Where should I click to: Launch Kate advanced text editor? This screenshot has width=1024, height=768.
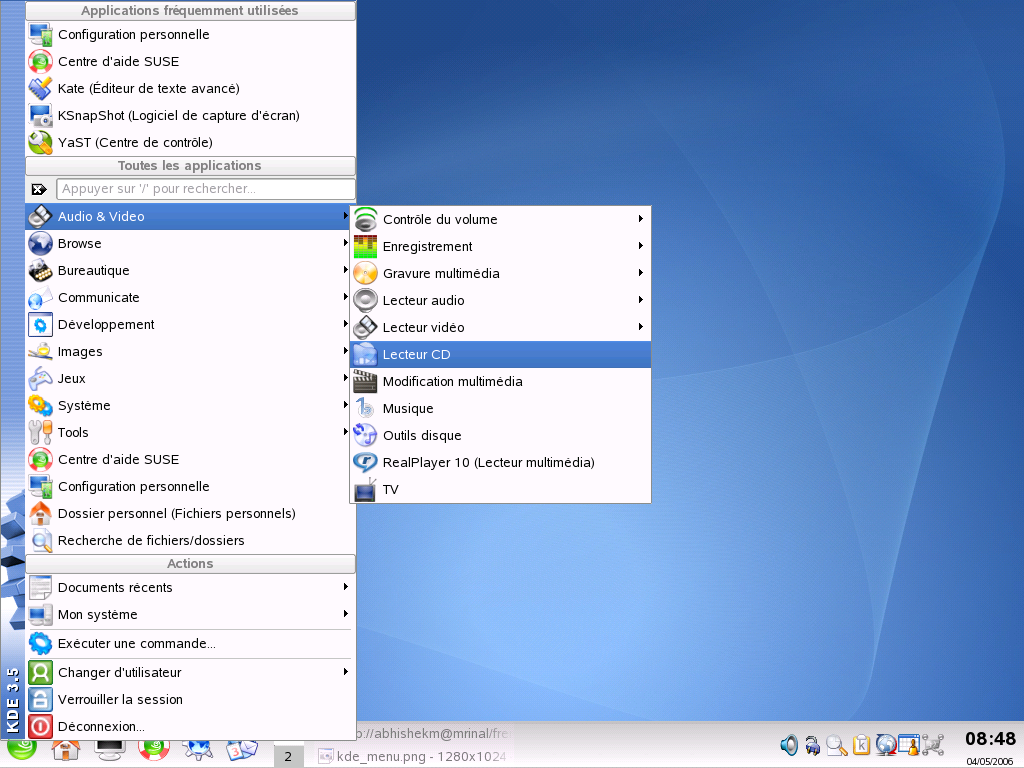[190, 88]
